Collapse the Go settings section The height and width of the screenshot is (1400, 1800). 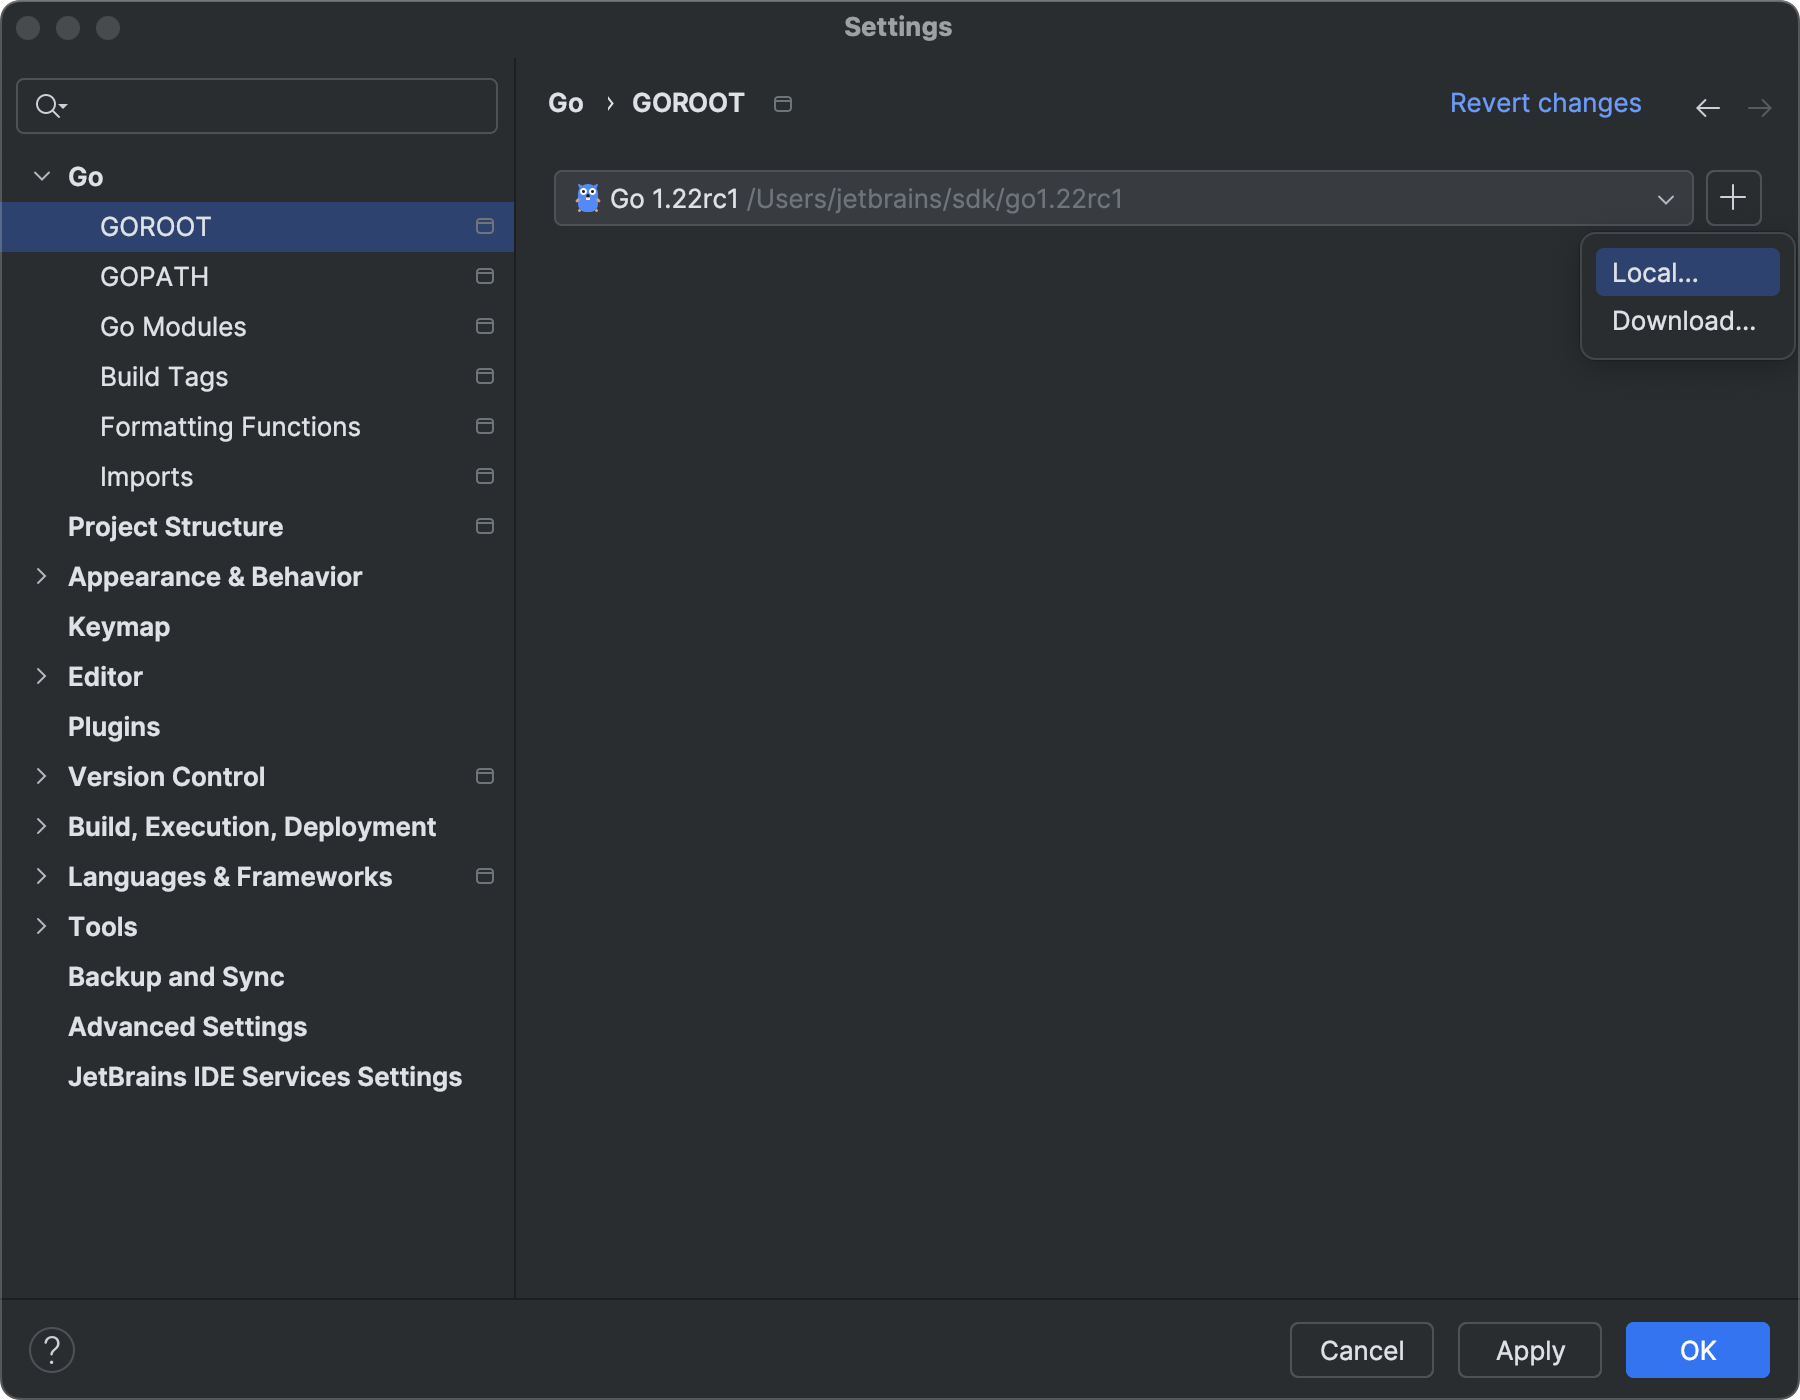[42, 176]
